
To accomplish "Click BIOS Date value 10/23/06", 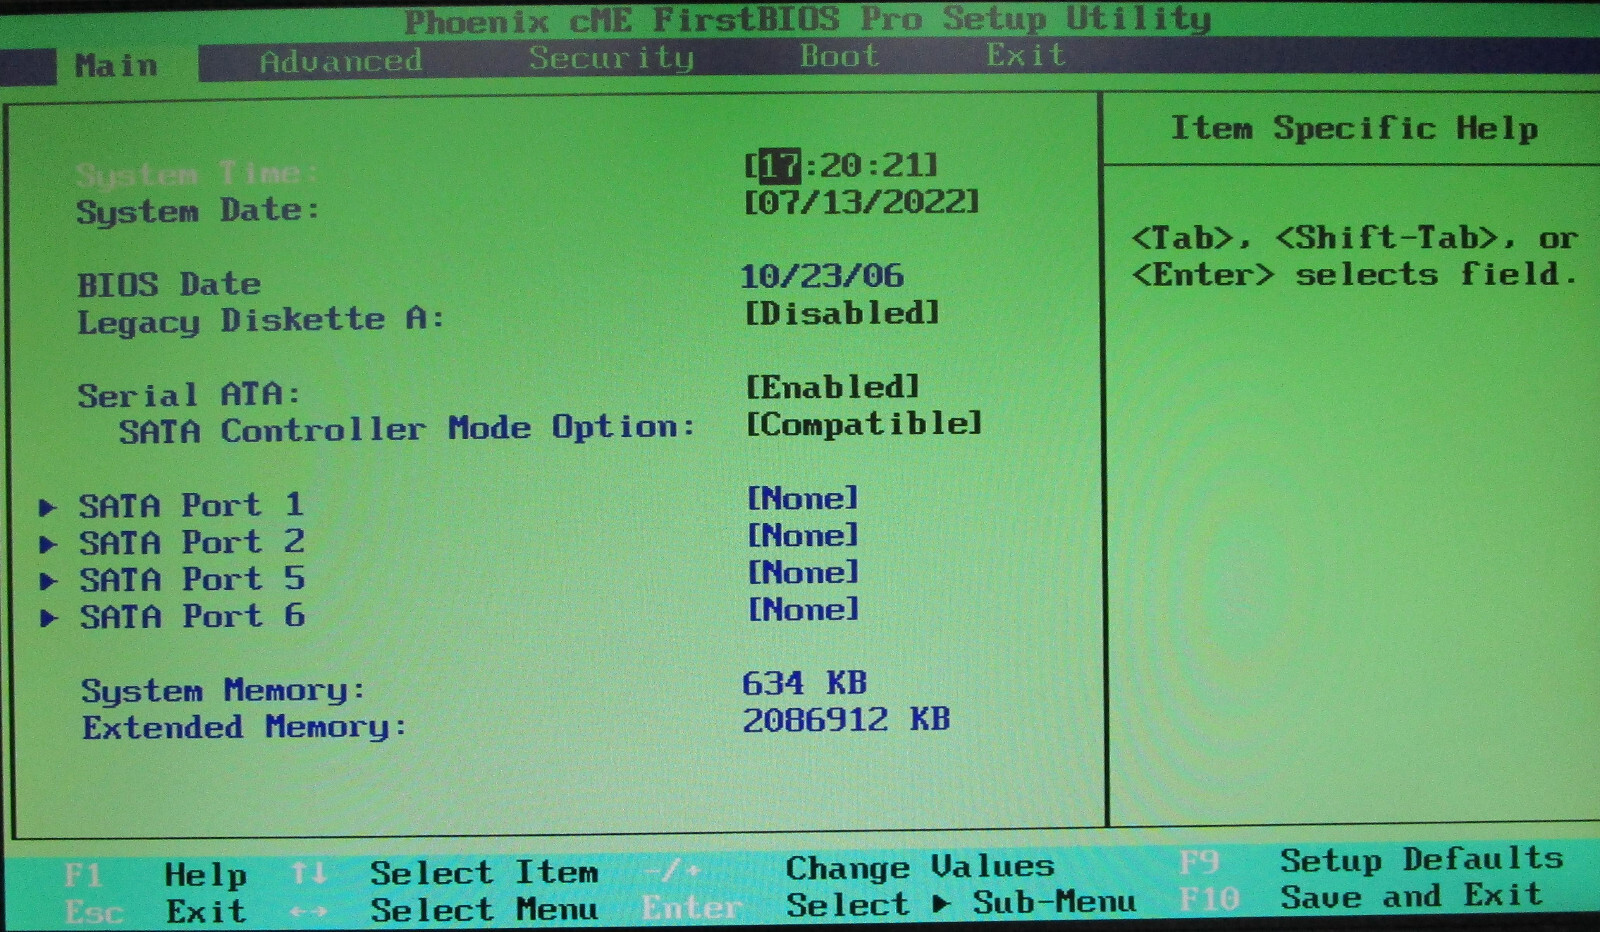I will pos(822,276).
